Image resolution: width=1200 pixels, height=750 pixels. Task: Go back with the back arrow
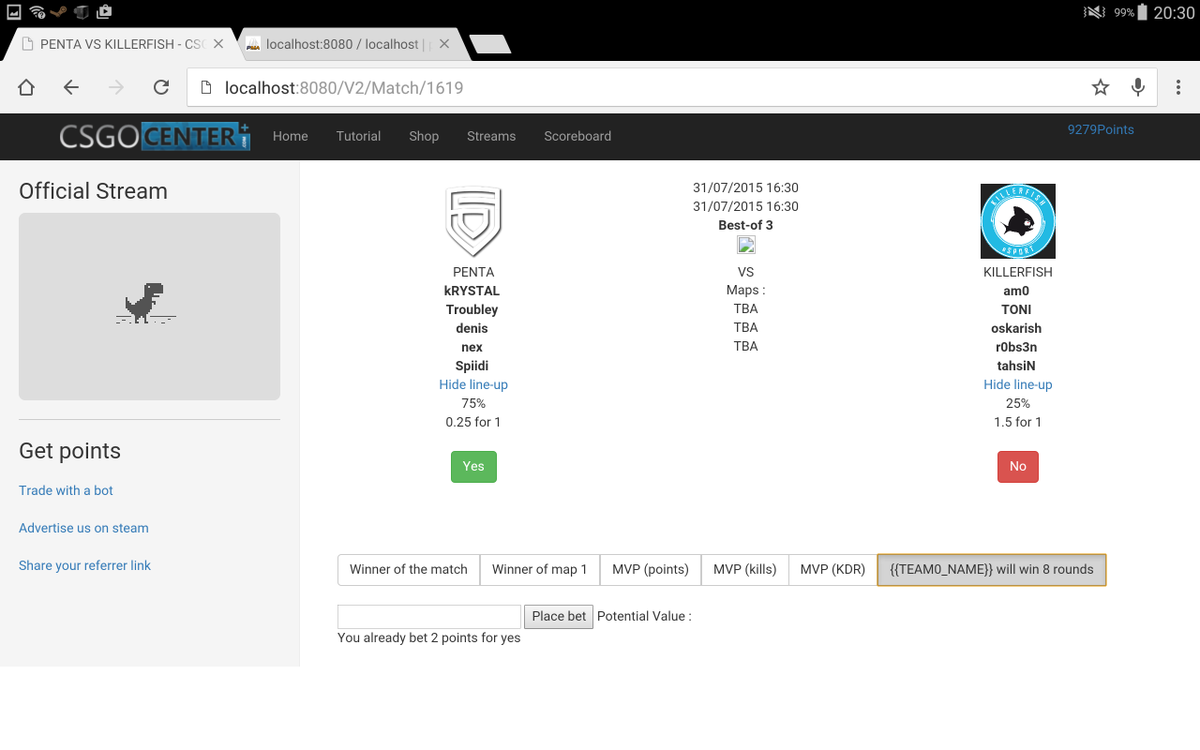click(x=71, y=88)
